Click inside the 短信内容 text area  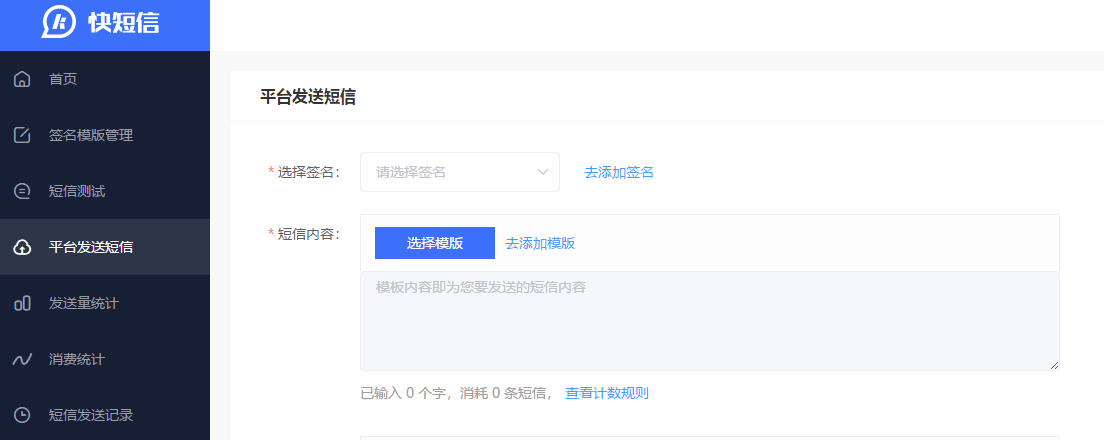pyautogui.click(x=708, y=320)
